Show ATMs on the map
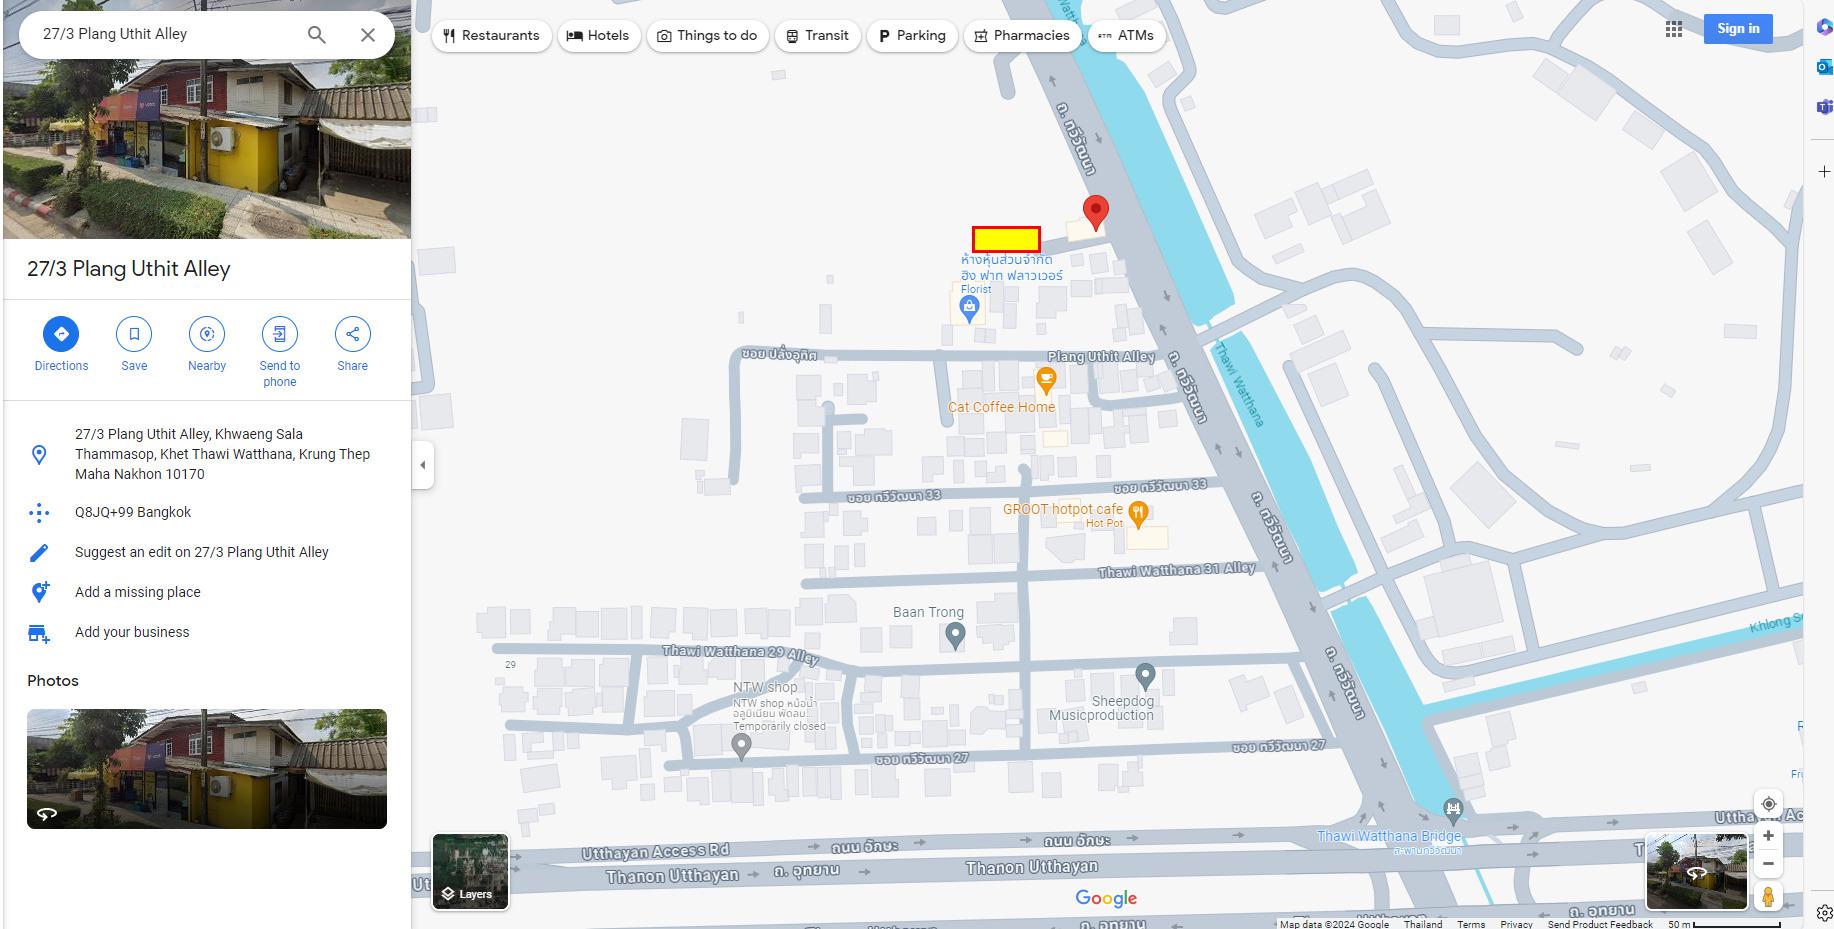The width and height of the screenshot is (1834, 929). pos(1126,36)
